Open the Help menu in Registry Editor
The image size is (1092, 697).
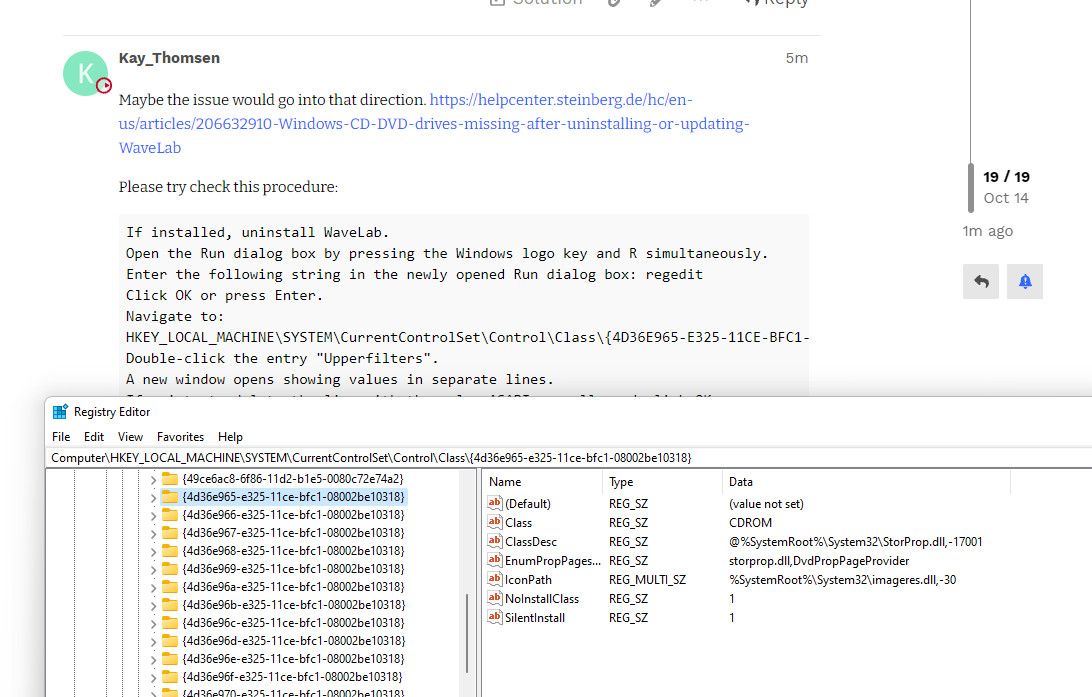[231, 437]
